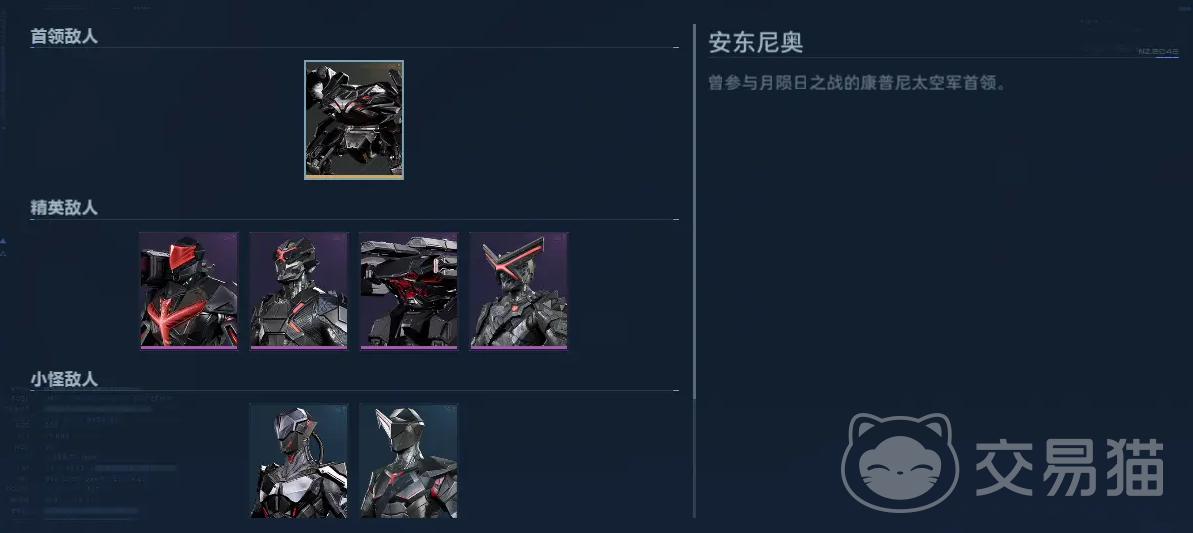Select the 小怪敌人 section heading
This screenshot has width=1193, height=533.
click(x=64, y=379)
